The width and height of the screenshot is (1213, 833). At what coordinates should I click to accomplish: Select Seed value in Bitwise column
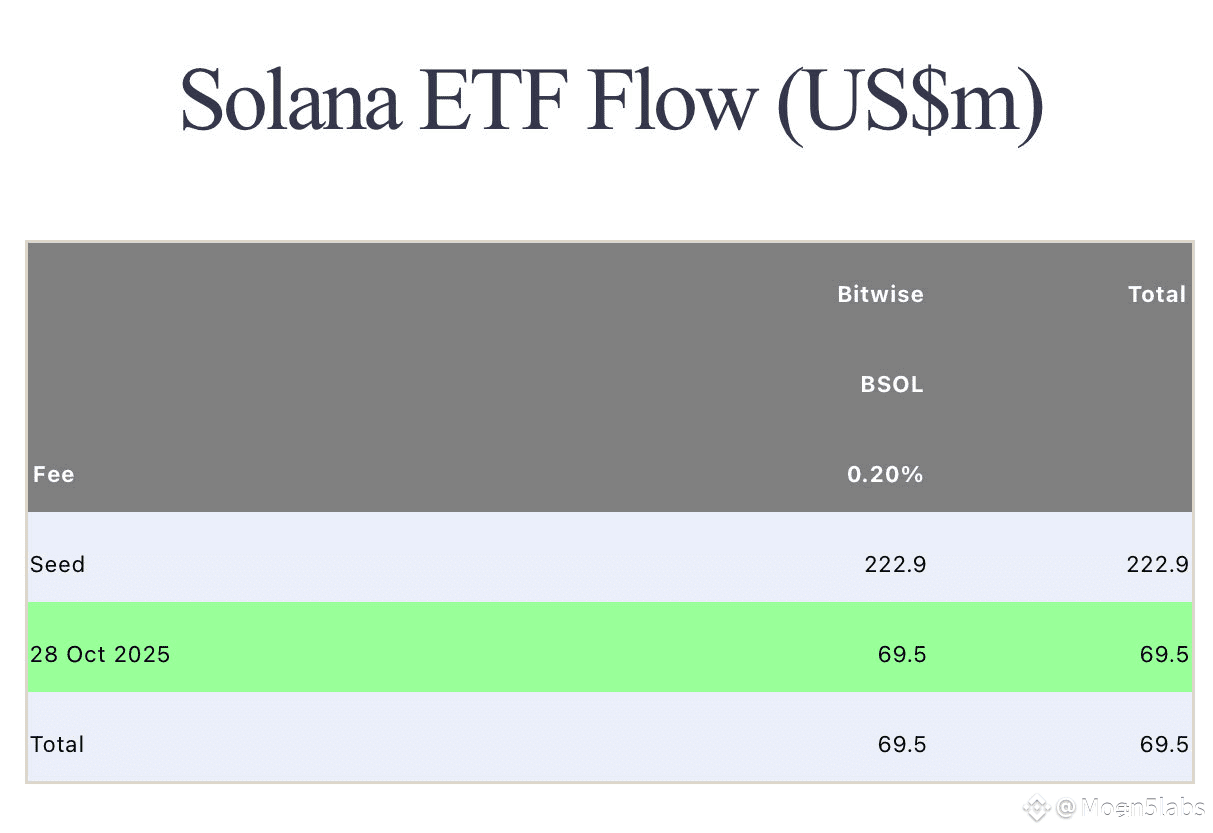point(895,564)
